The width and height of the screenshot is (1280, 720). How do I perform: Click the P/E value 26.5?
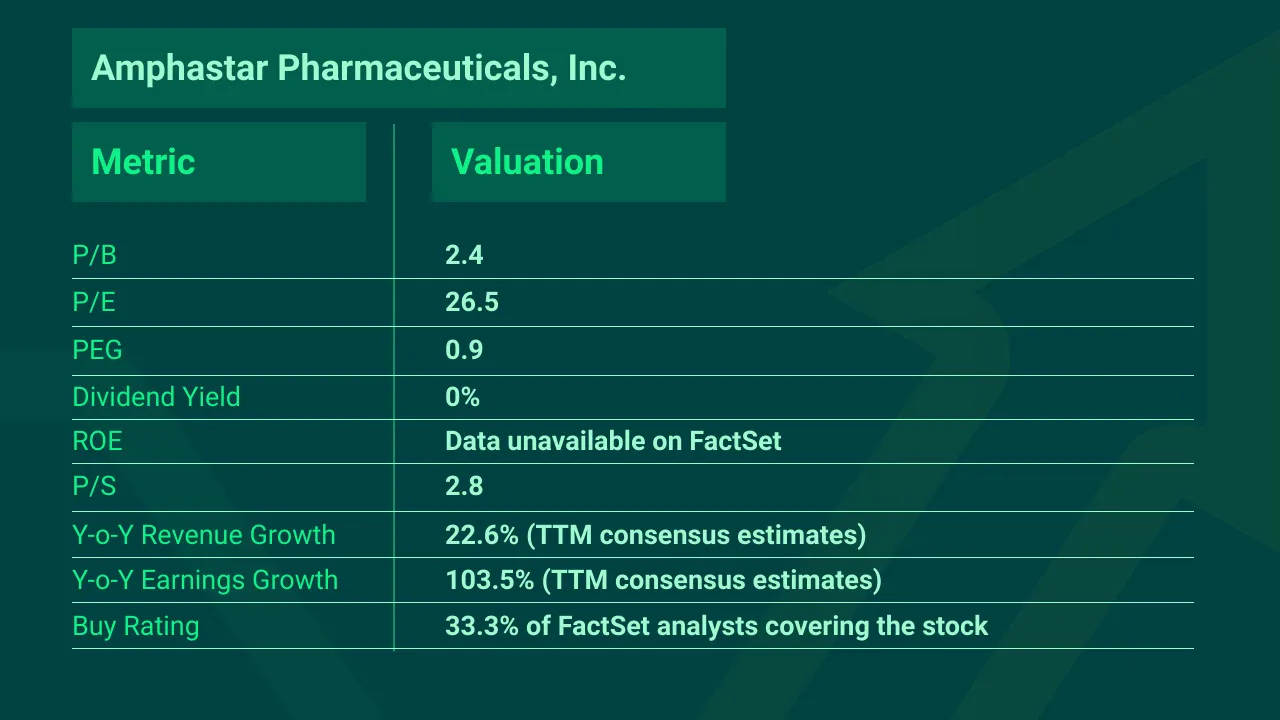click(x=472, y=302)
